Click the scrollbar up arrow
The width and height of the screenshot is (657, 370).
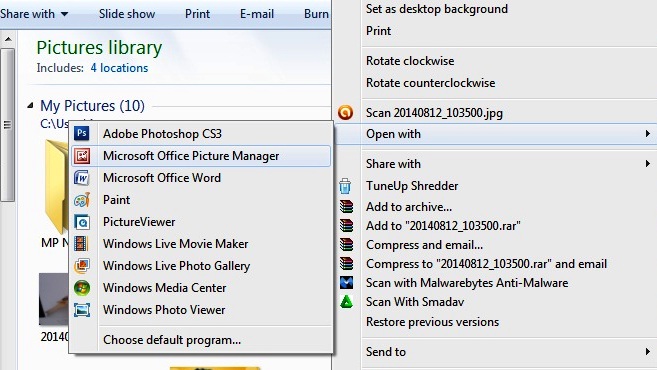(x=8, y=39)
